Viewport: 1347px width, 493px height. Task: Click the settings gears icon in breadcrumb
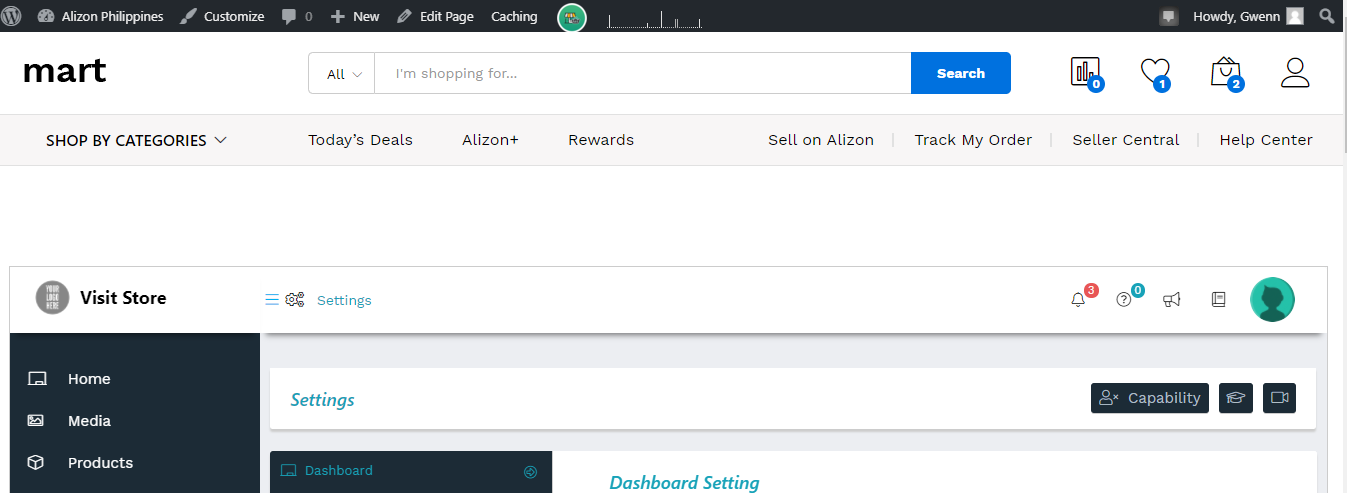coord(295,299)
